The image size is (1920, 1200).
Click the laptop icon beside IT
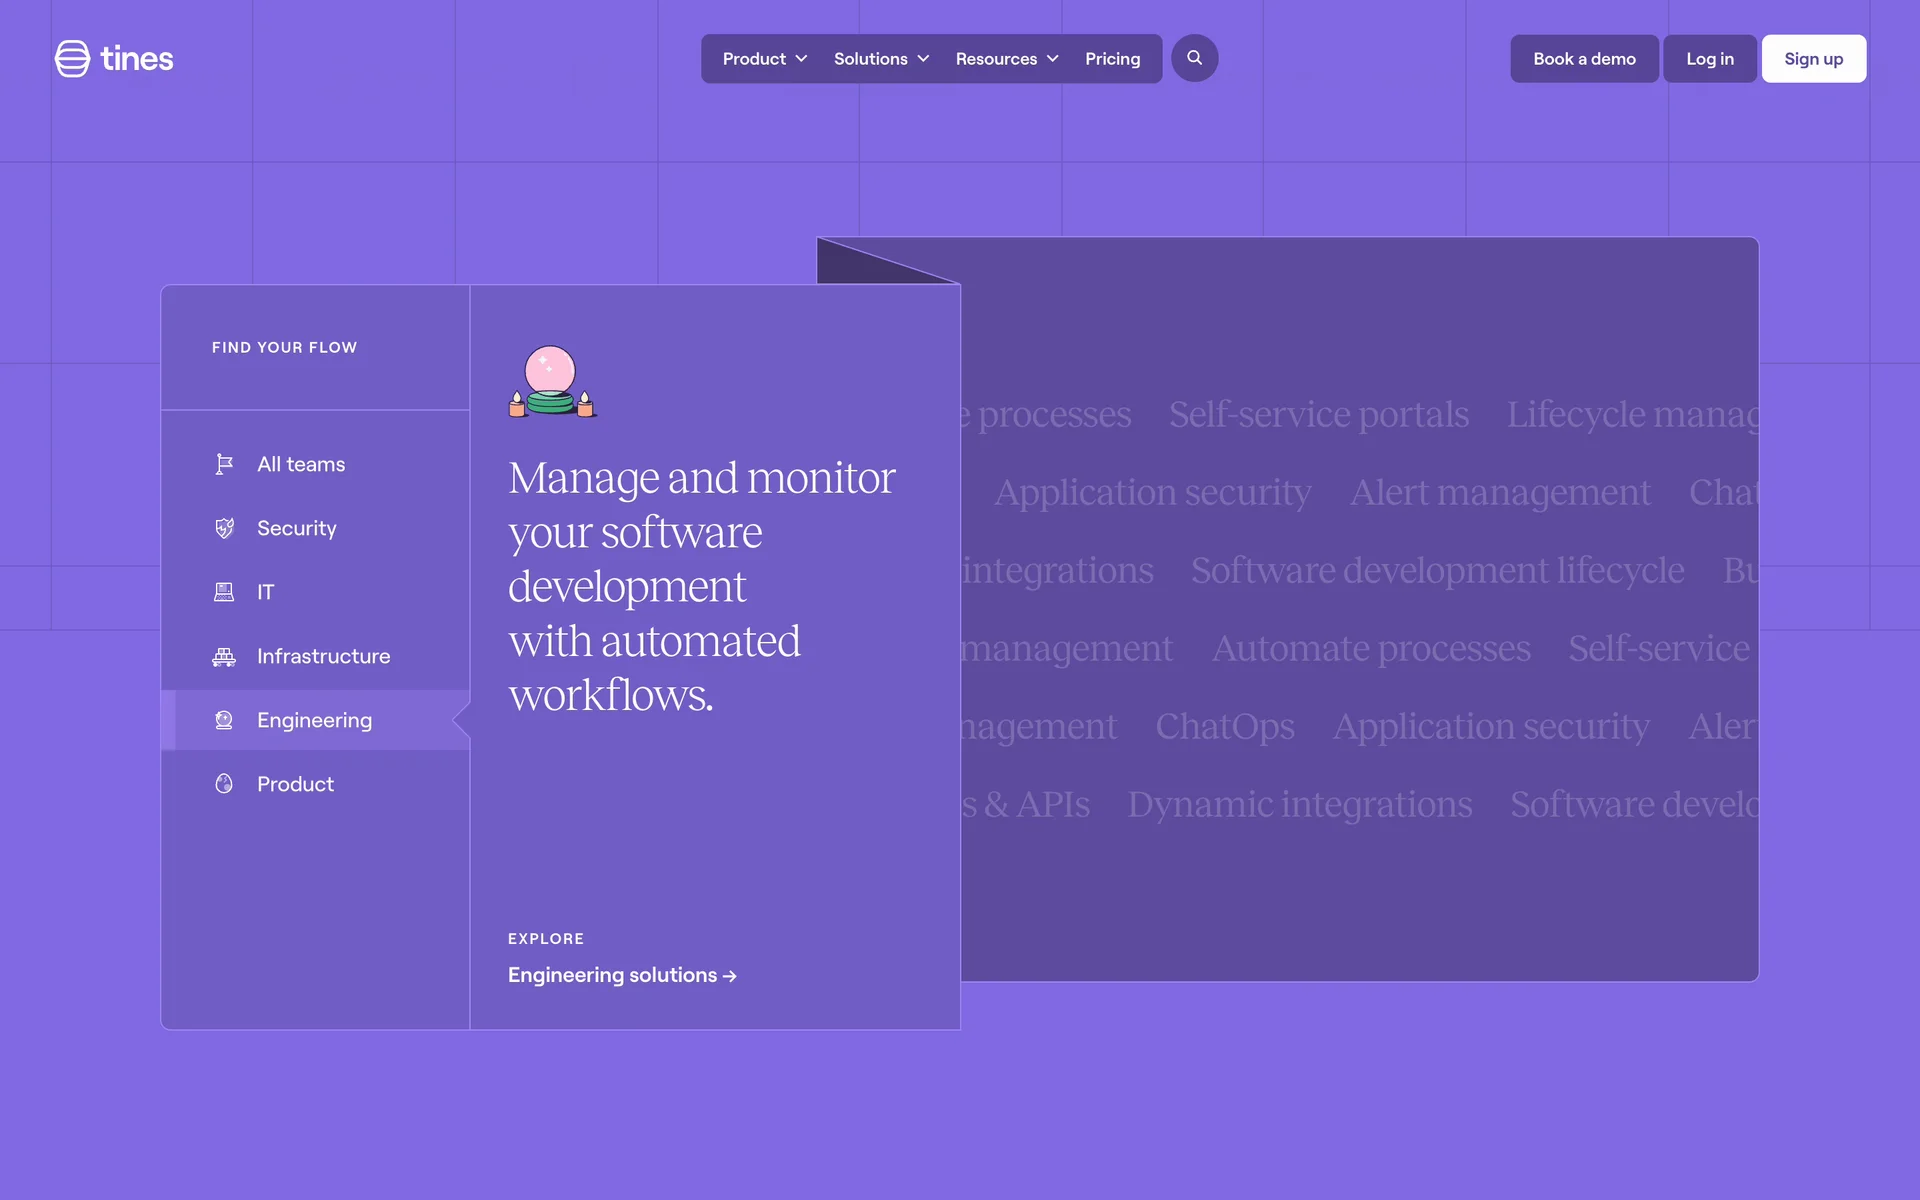coord(224,592)
